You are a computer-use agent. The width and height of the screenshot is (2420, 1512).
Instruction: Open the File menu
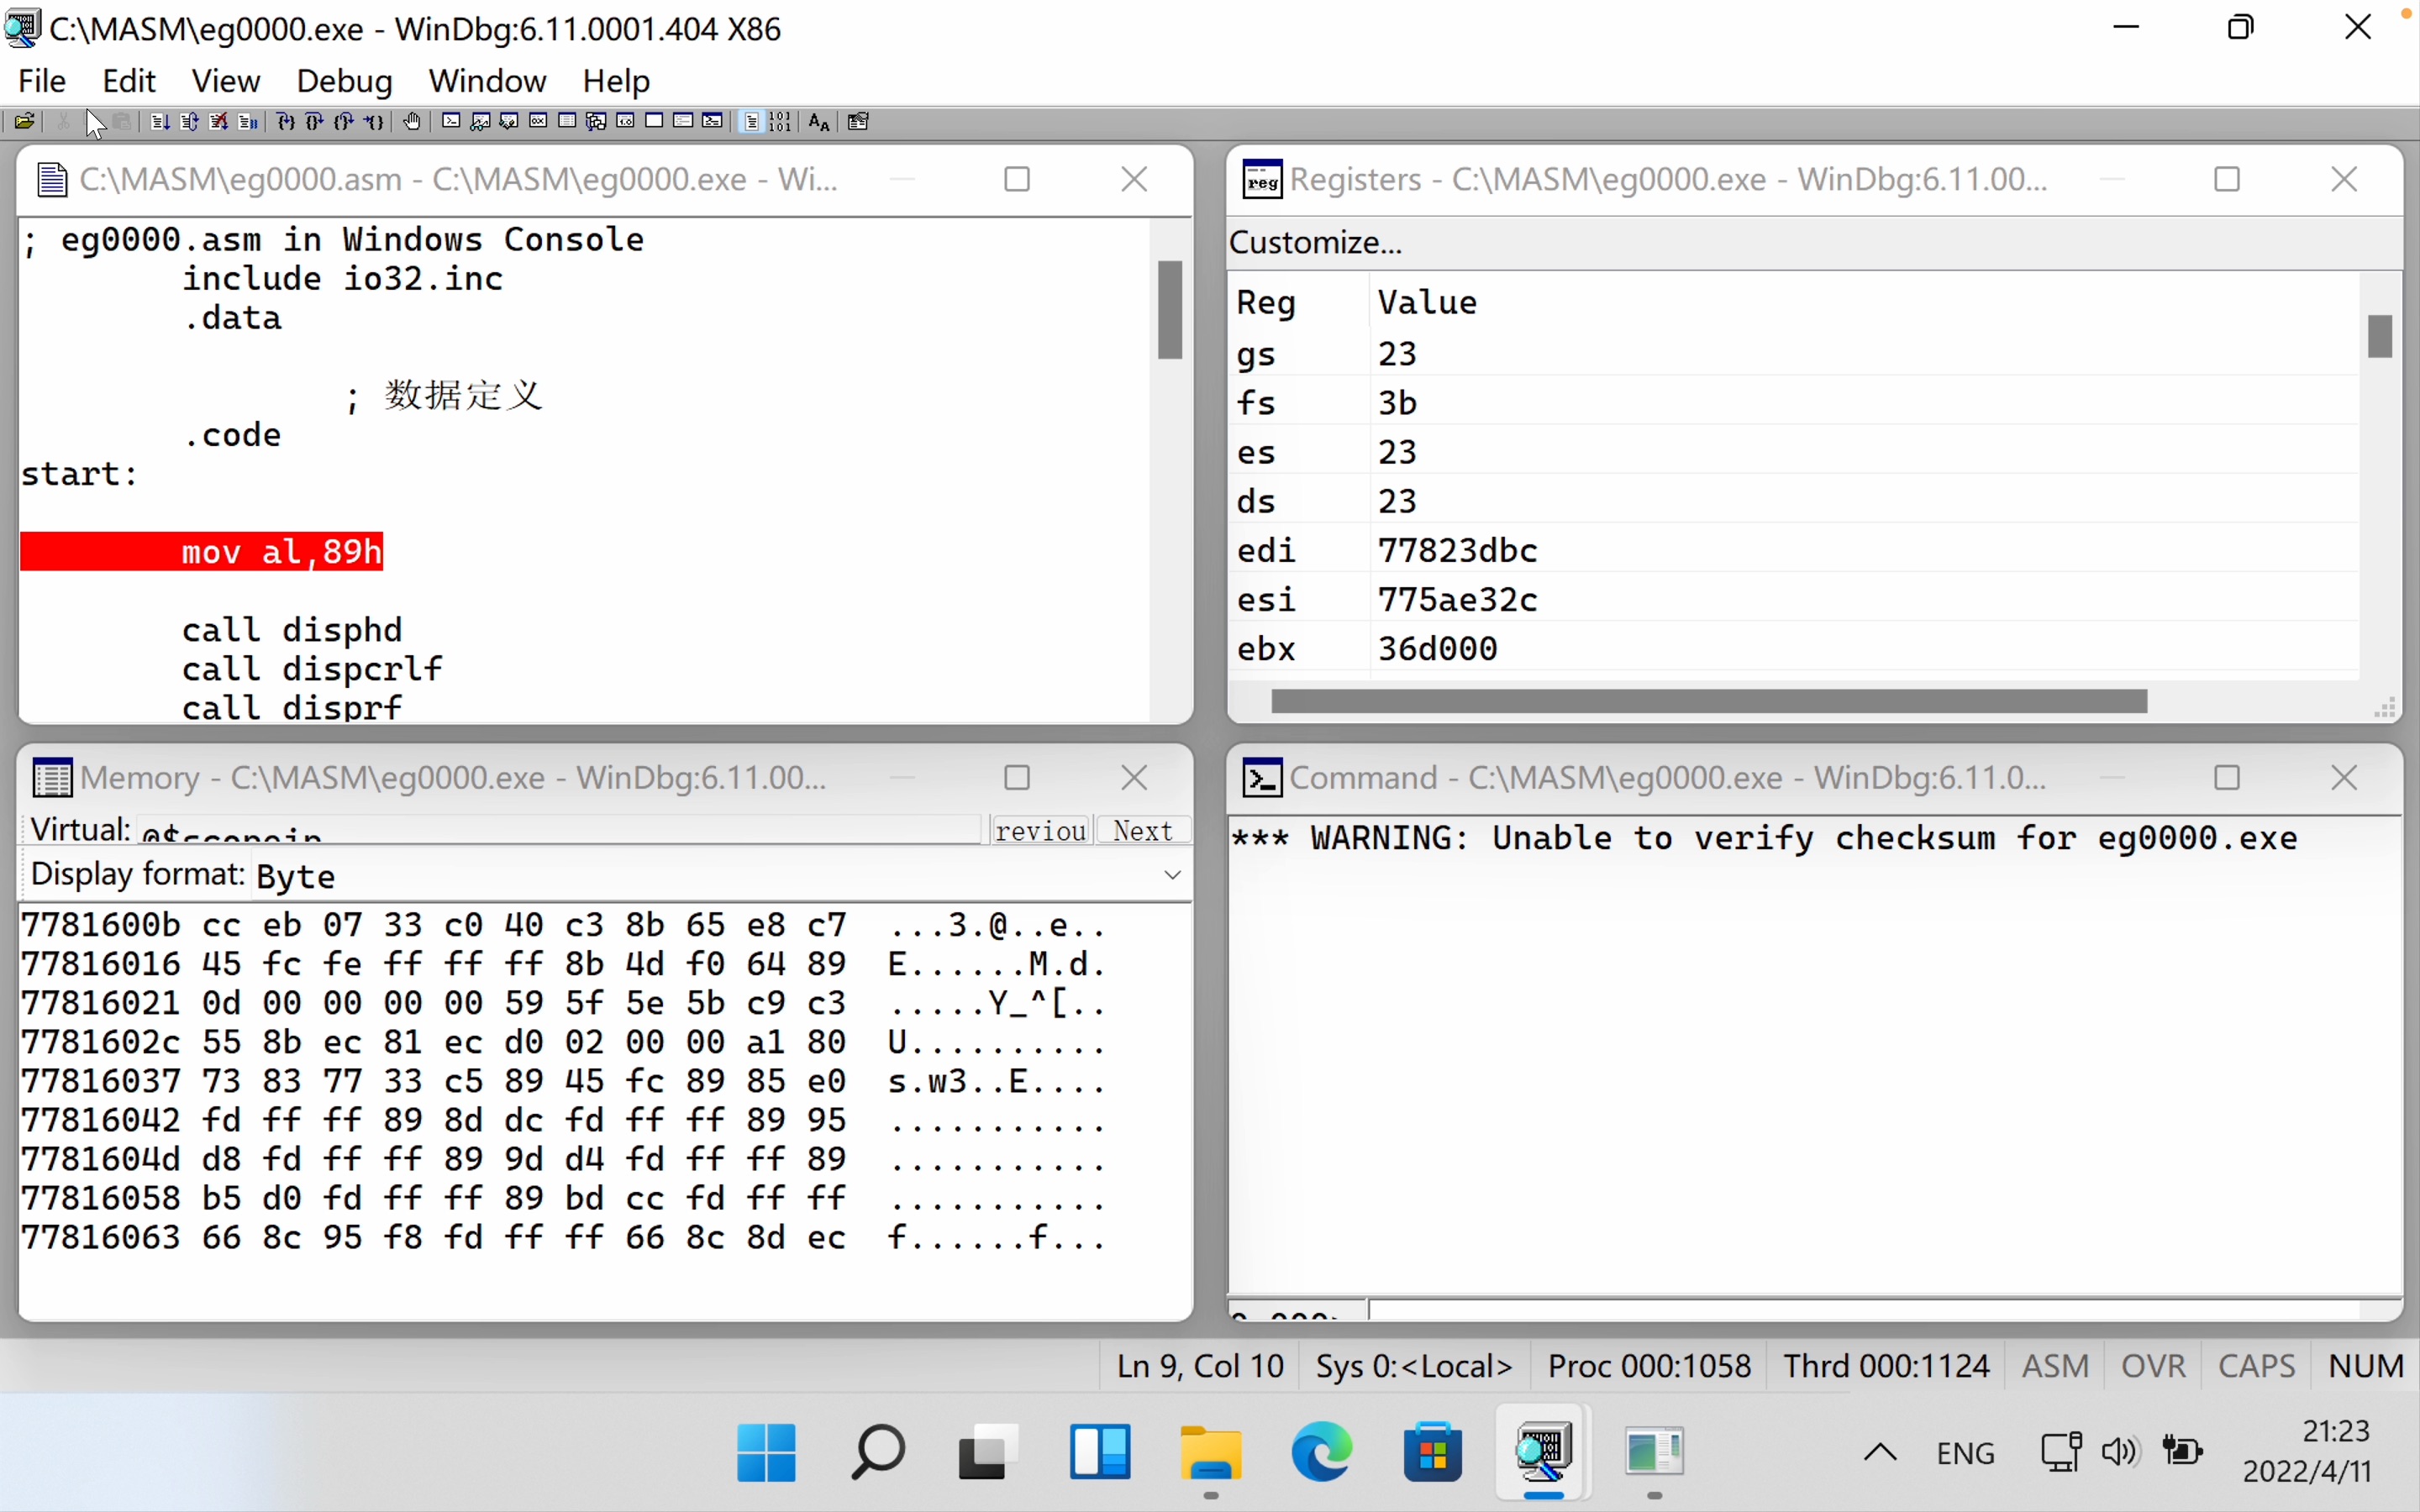click(42, 80)
